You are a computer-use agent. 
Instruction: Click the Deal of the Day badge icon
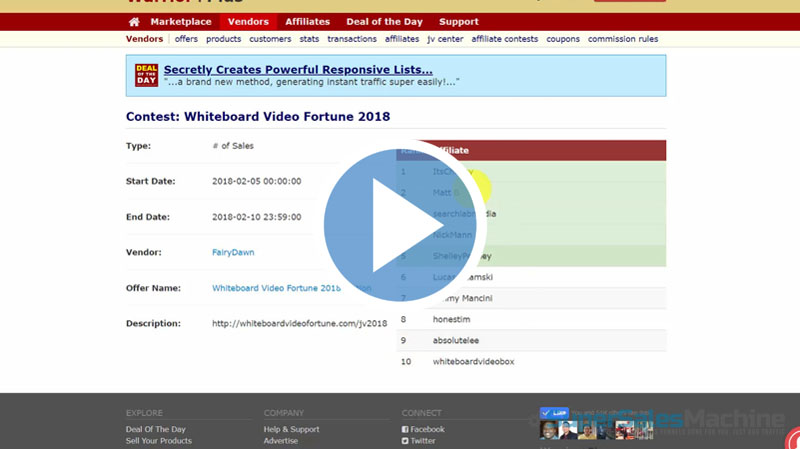[x=147, y=75]
